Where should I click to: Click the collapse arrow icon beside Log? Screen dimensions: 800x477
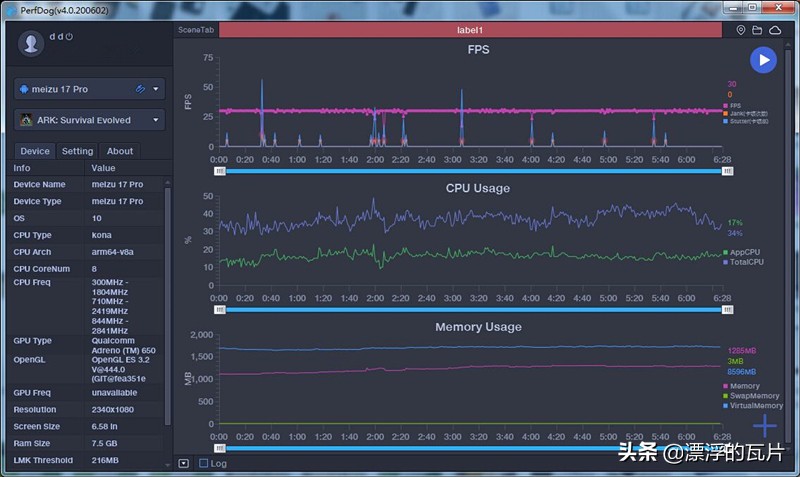(184, 463)
